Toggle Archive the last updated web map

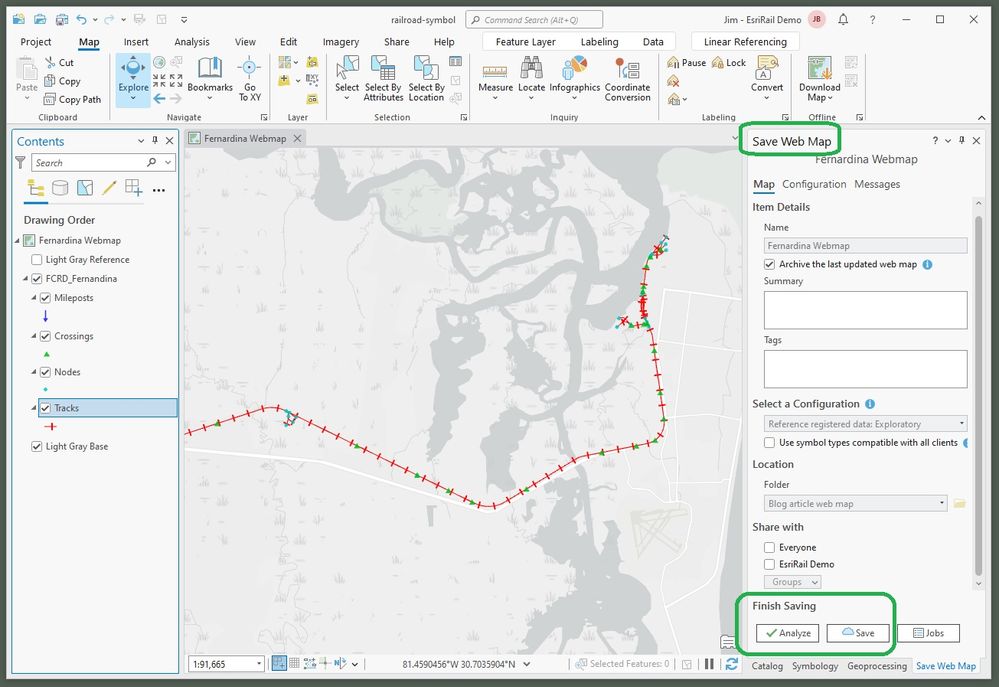pos(770,264)
